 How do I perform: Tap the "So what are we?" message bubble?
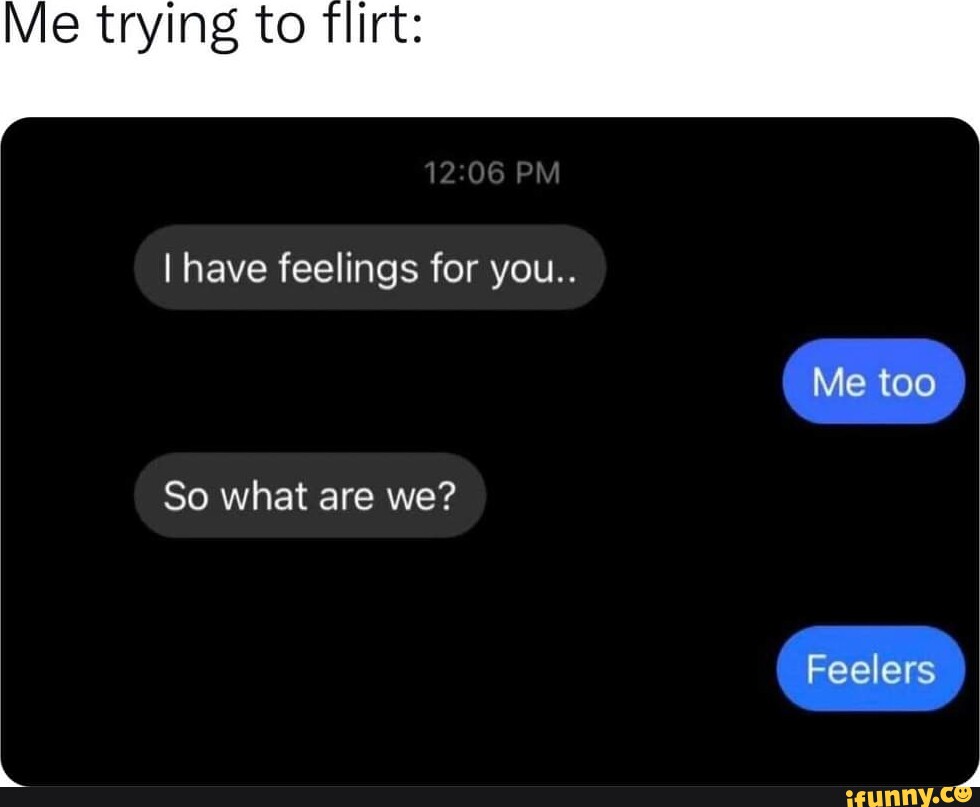(310, 495)
